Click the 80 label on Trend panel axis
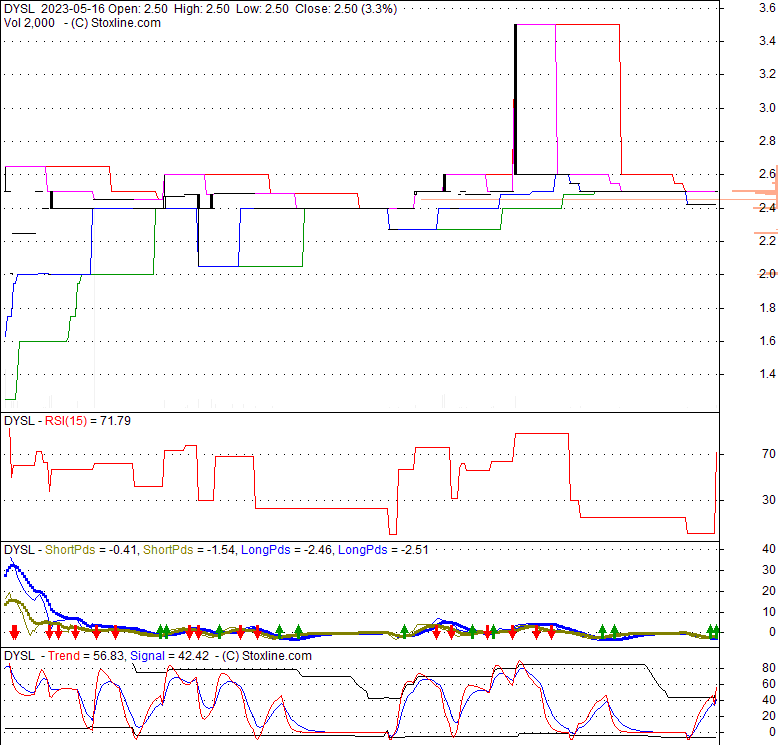The width and height of the screenshot is (780, 745). click(769, 668)
